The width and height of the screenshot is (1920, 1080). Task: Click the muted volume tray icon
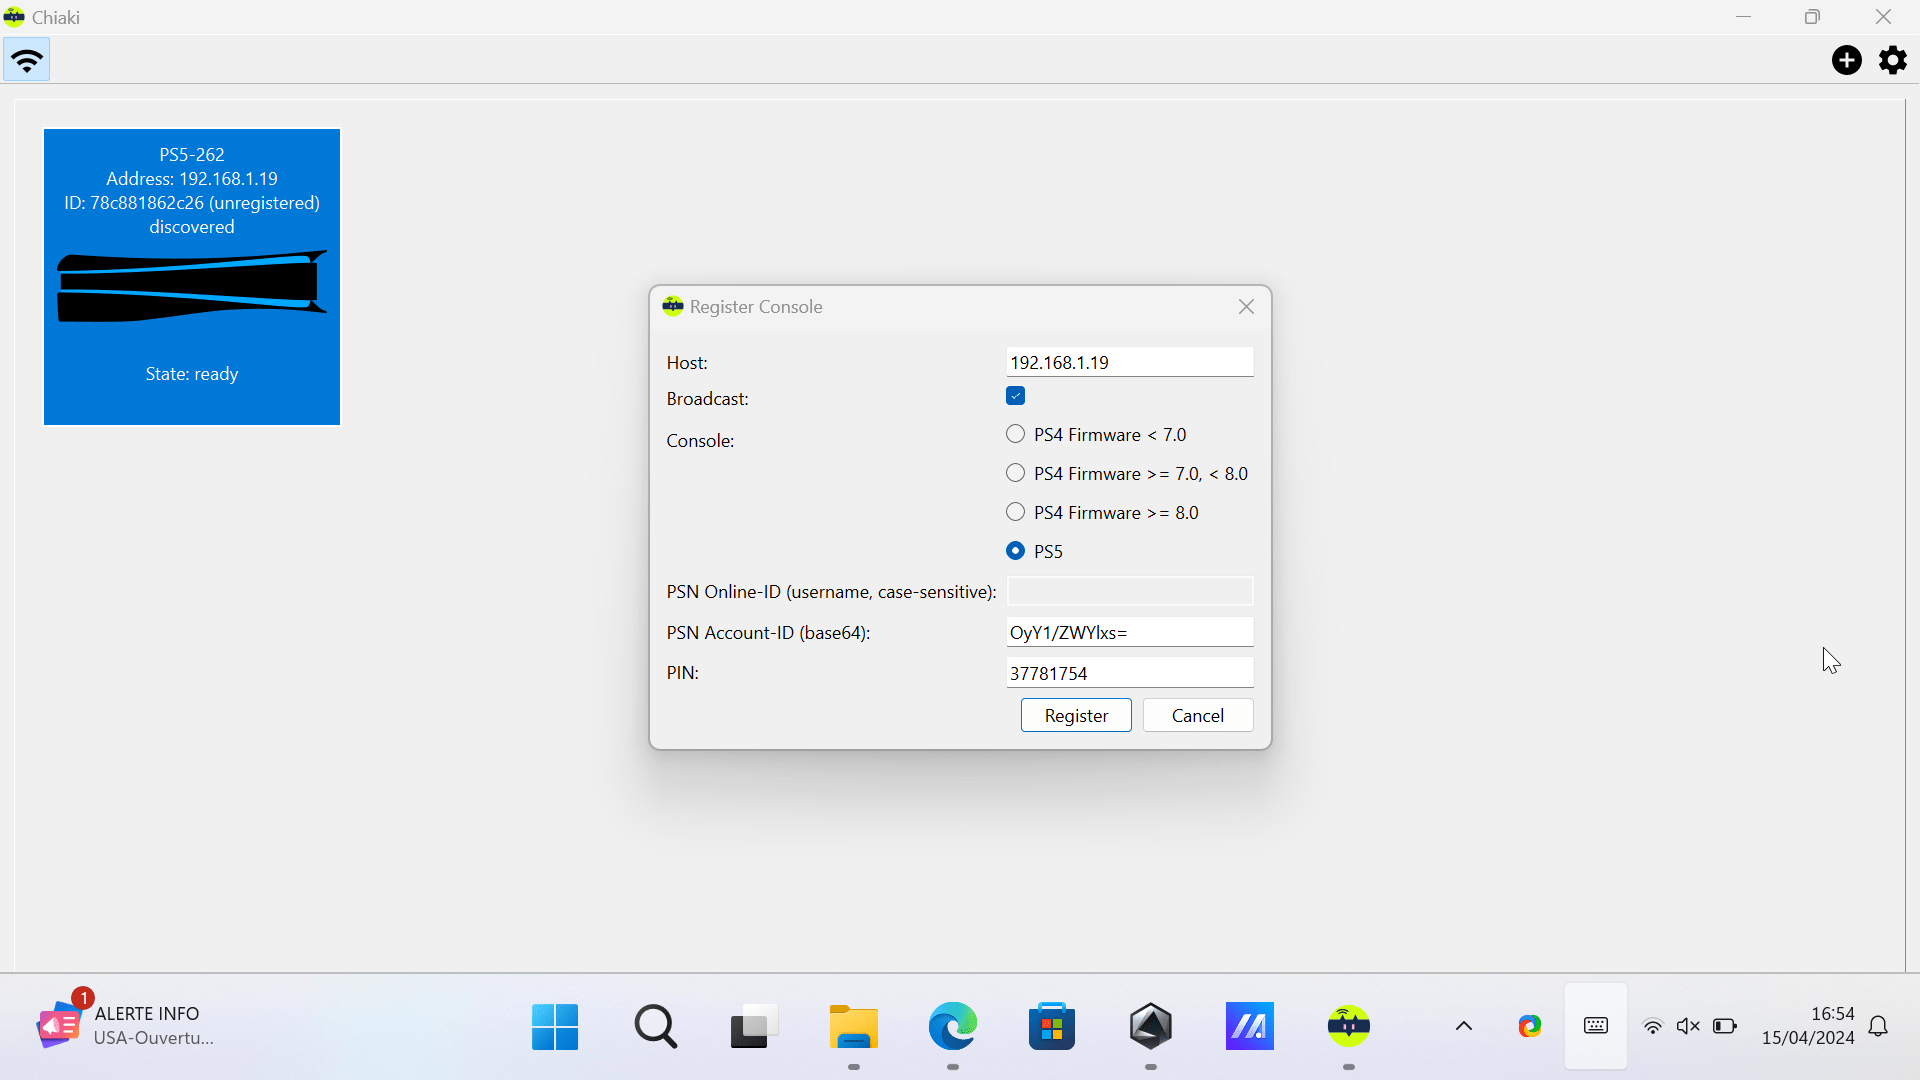coord(1688,1026)
